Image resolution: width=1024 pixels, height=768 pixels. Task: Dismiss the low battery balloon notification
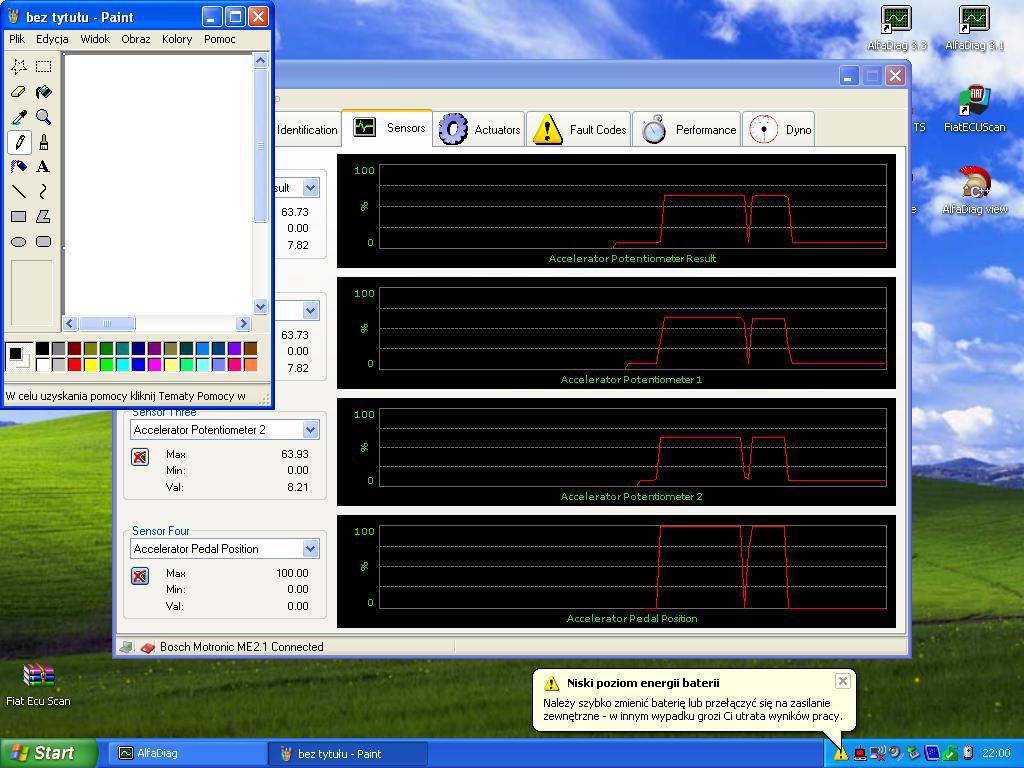843,682
